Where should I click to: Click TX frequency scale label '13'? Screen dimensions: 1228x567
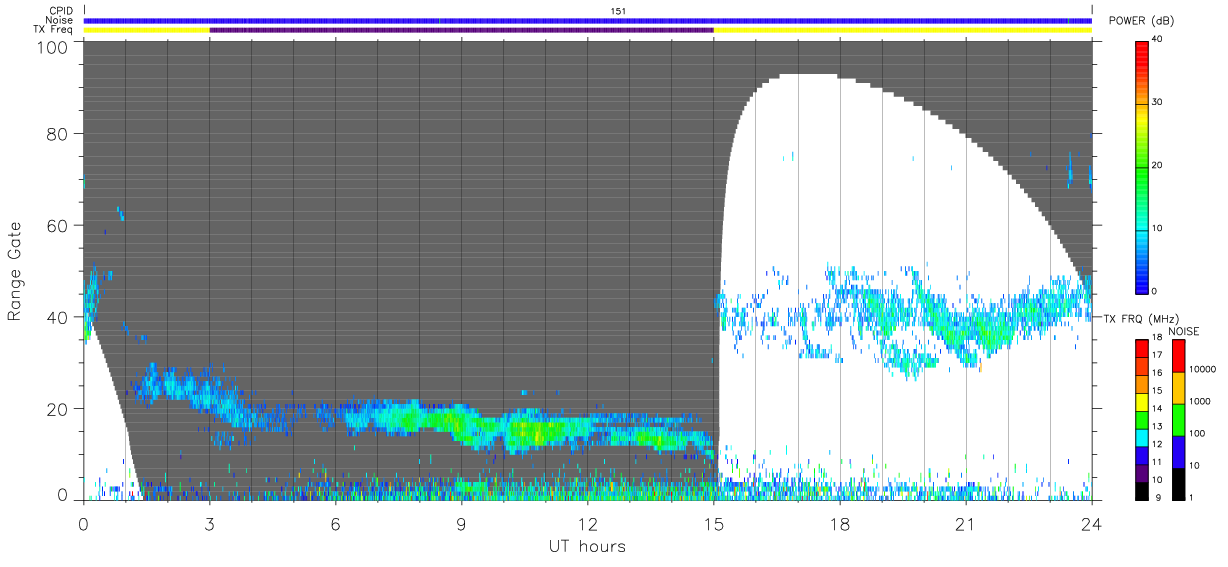[x=1158, y=427]
